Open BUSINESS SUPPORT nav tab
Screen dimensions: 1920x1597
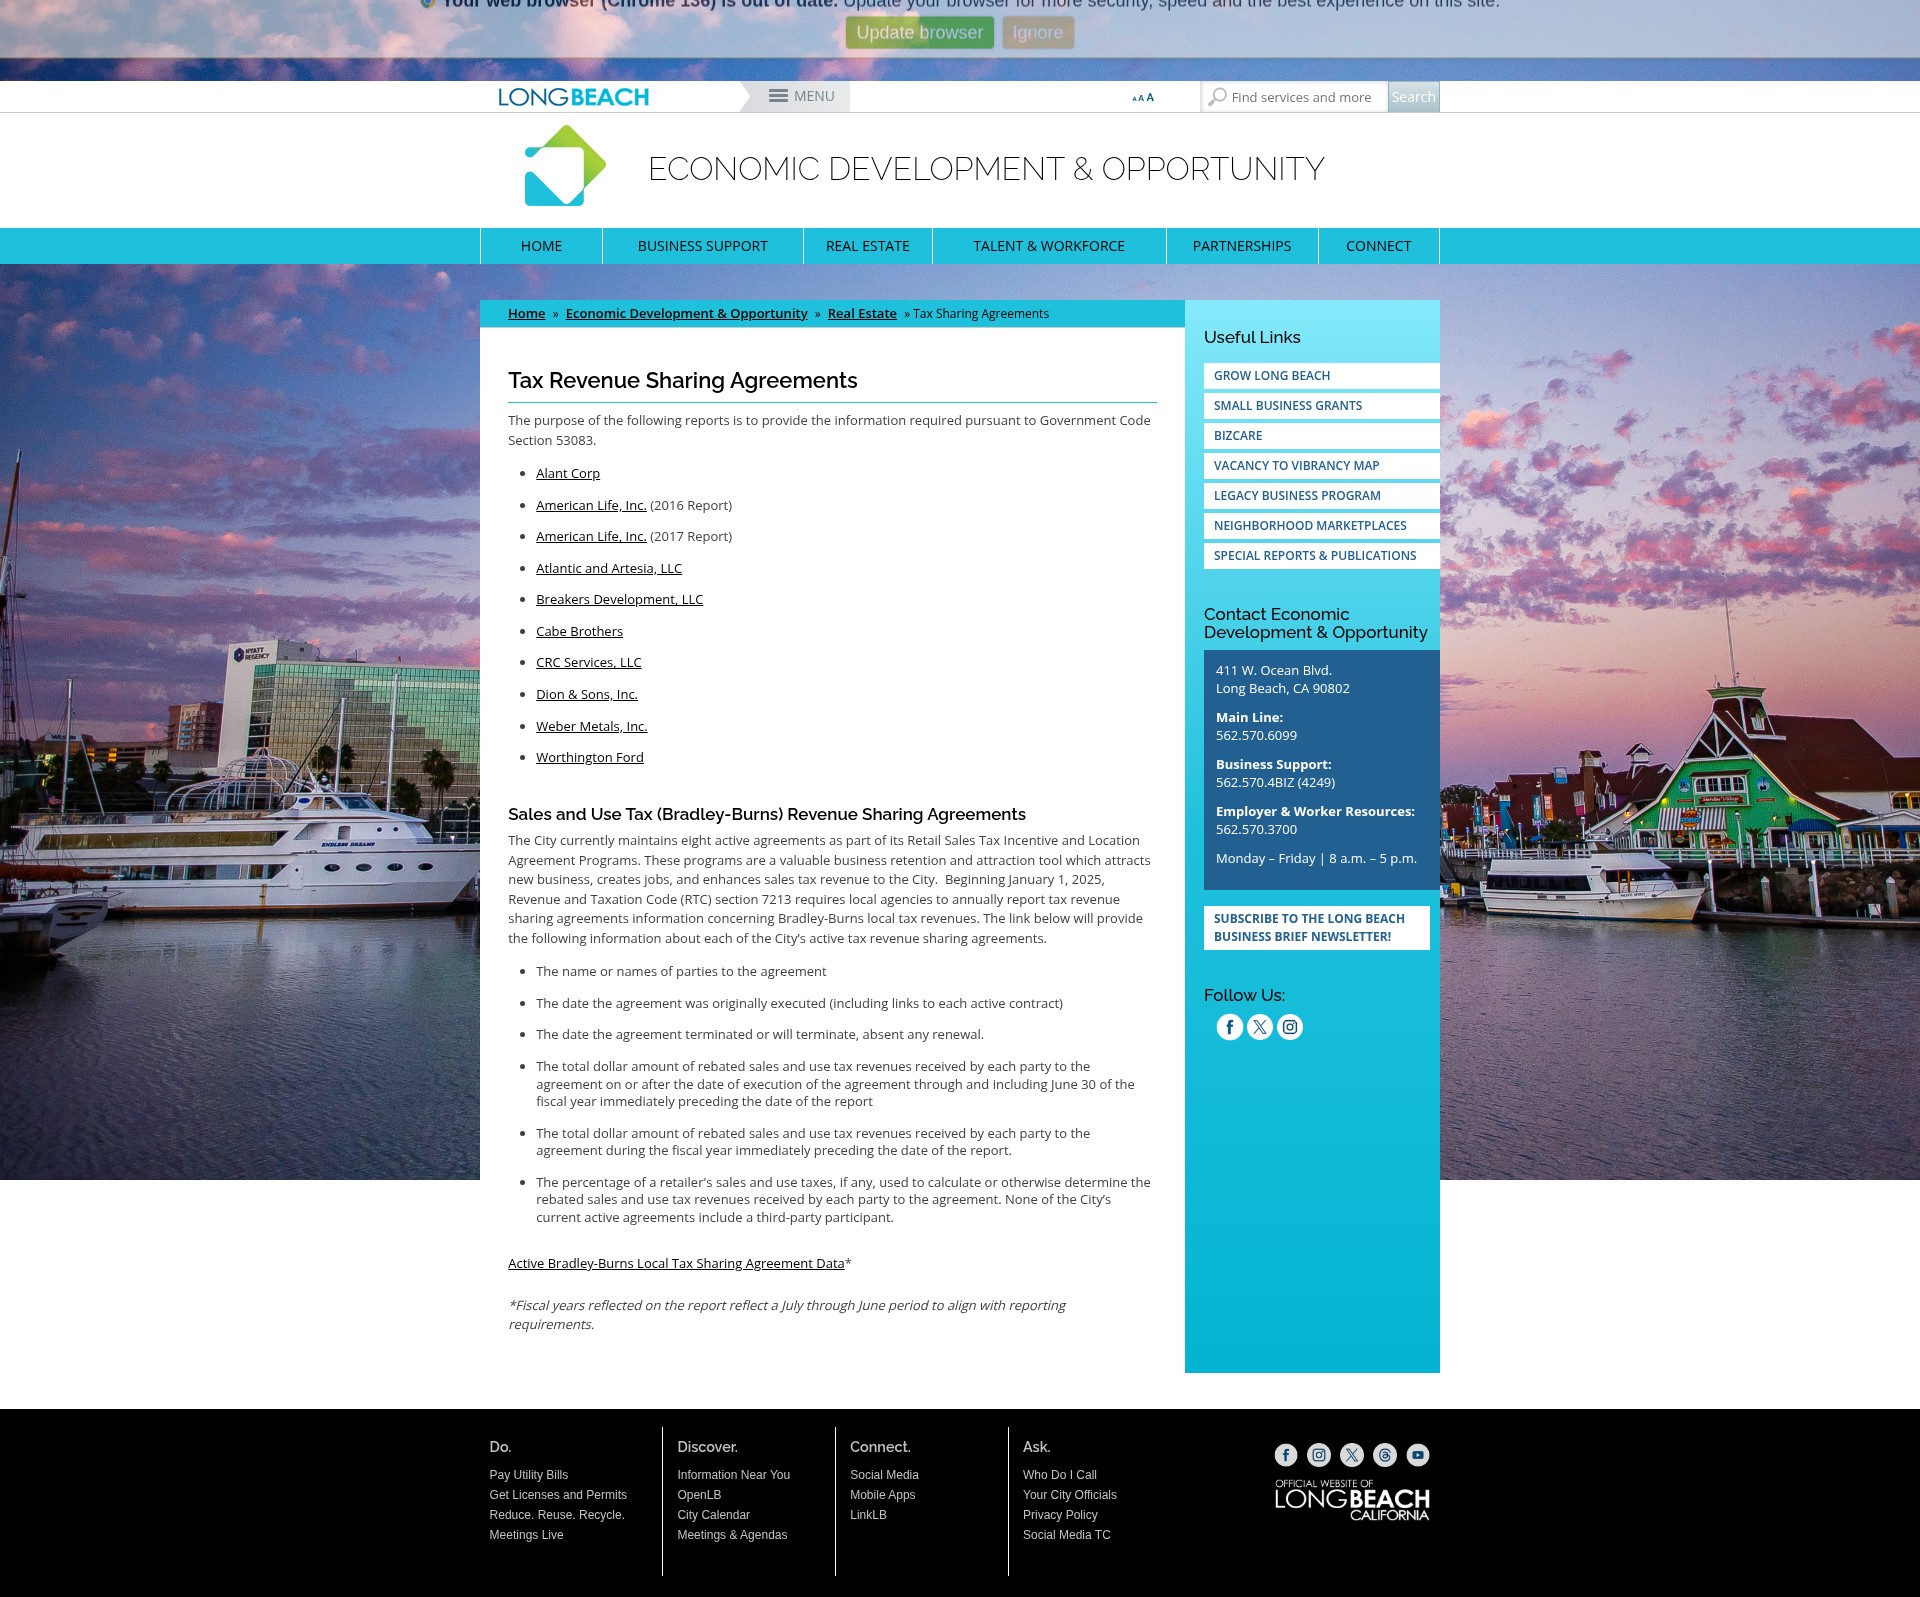coord(703,246)
